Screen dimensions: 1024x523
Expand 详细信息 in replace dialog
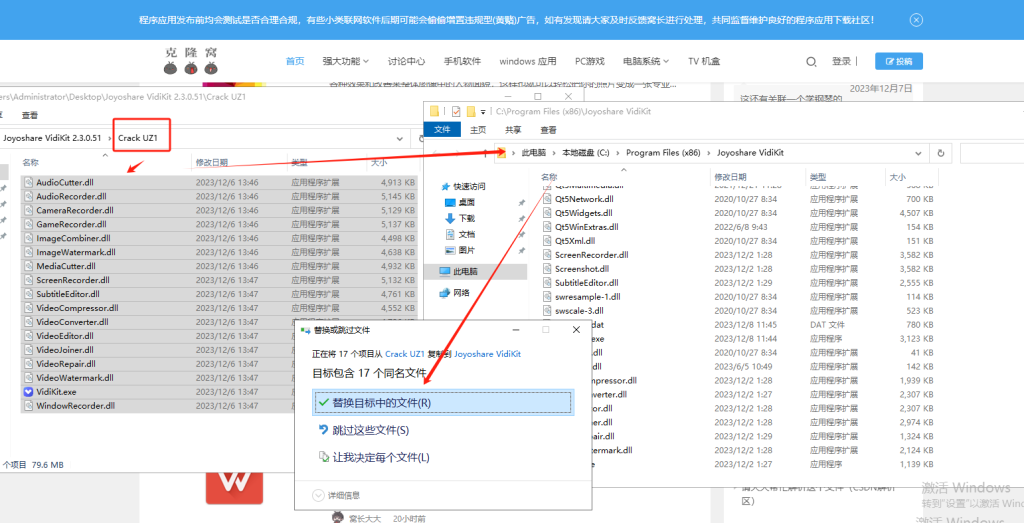[x=337, y=496]
